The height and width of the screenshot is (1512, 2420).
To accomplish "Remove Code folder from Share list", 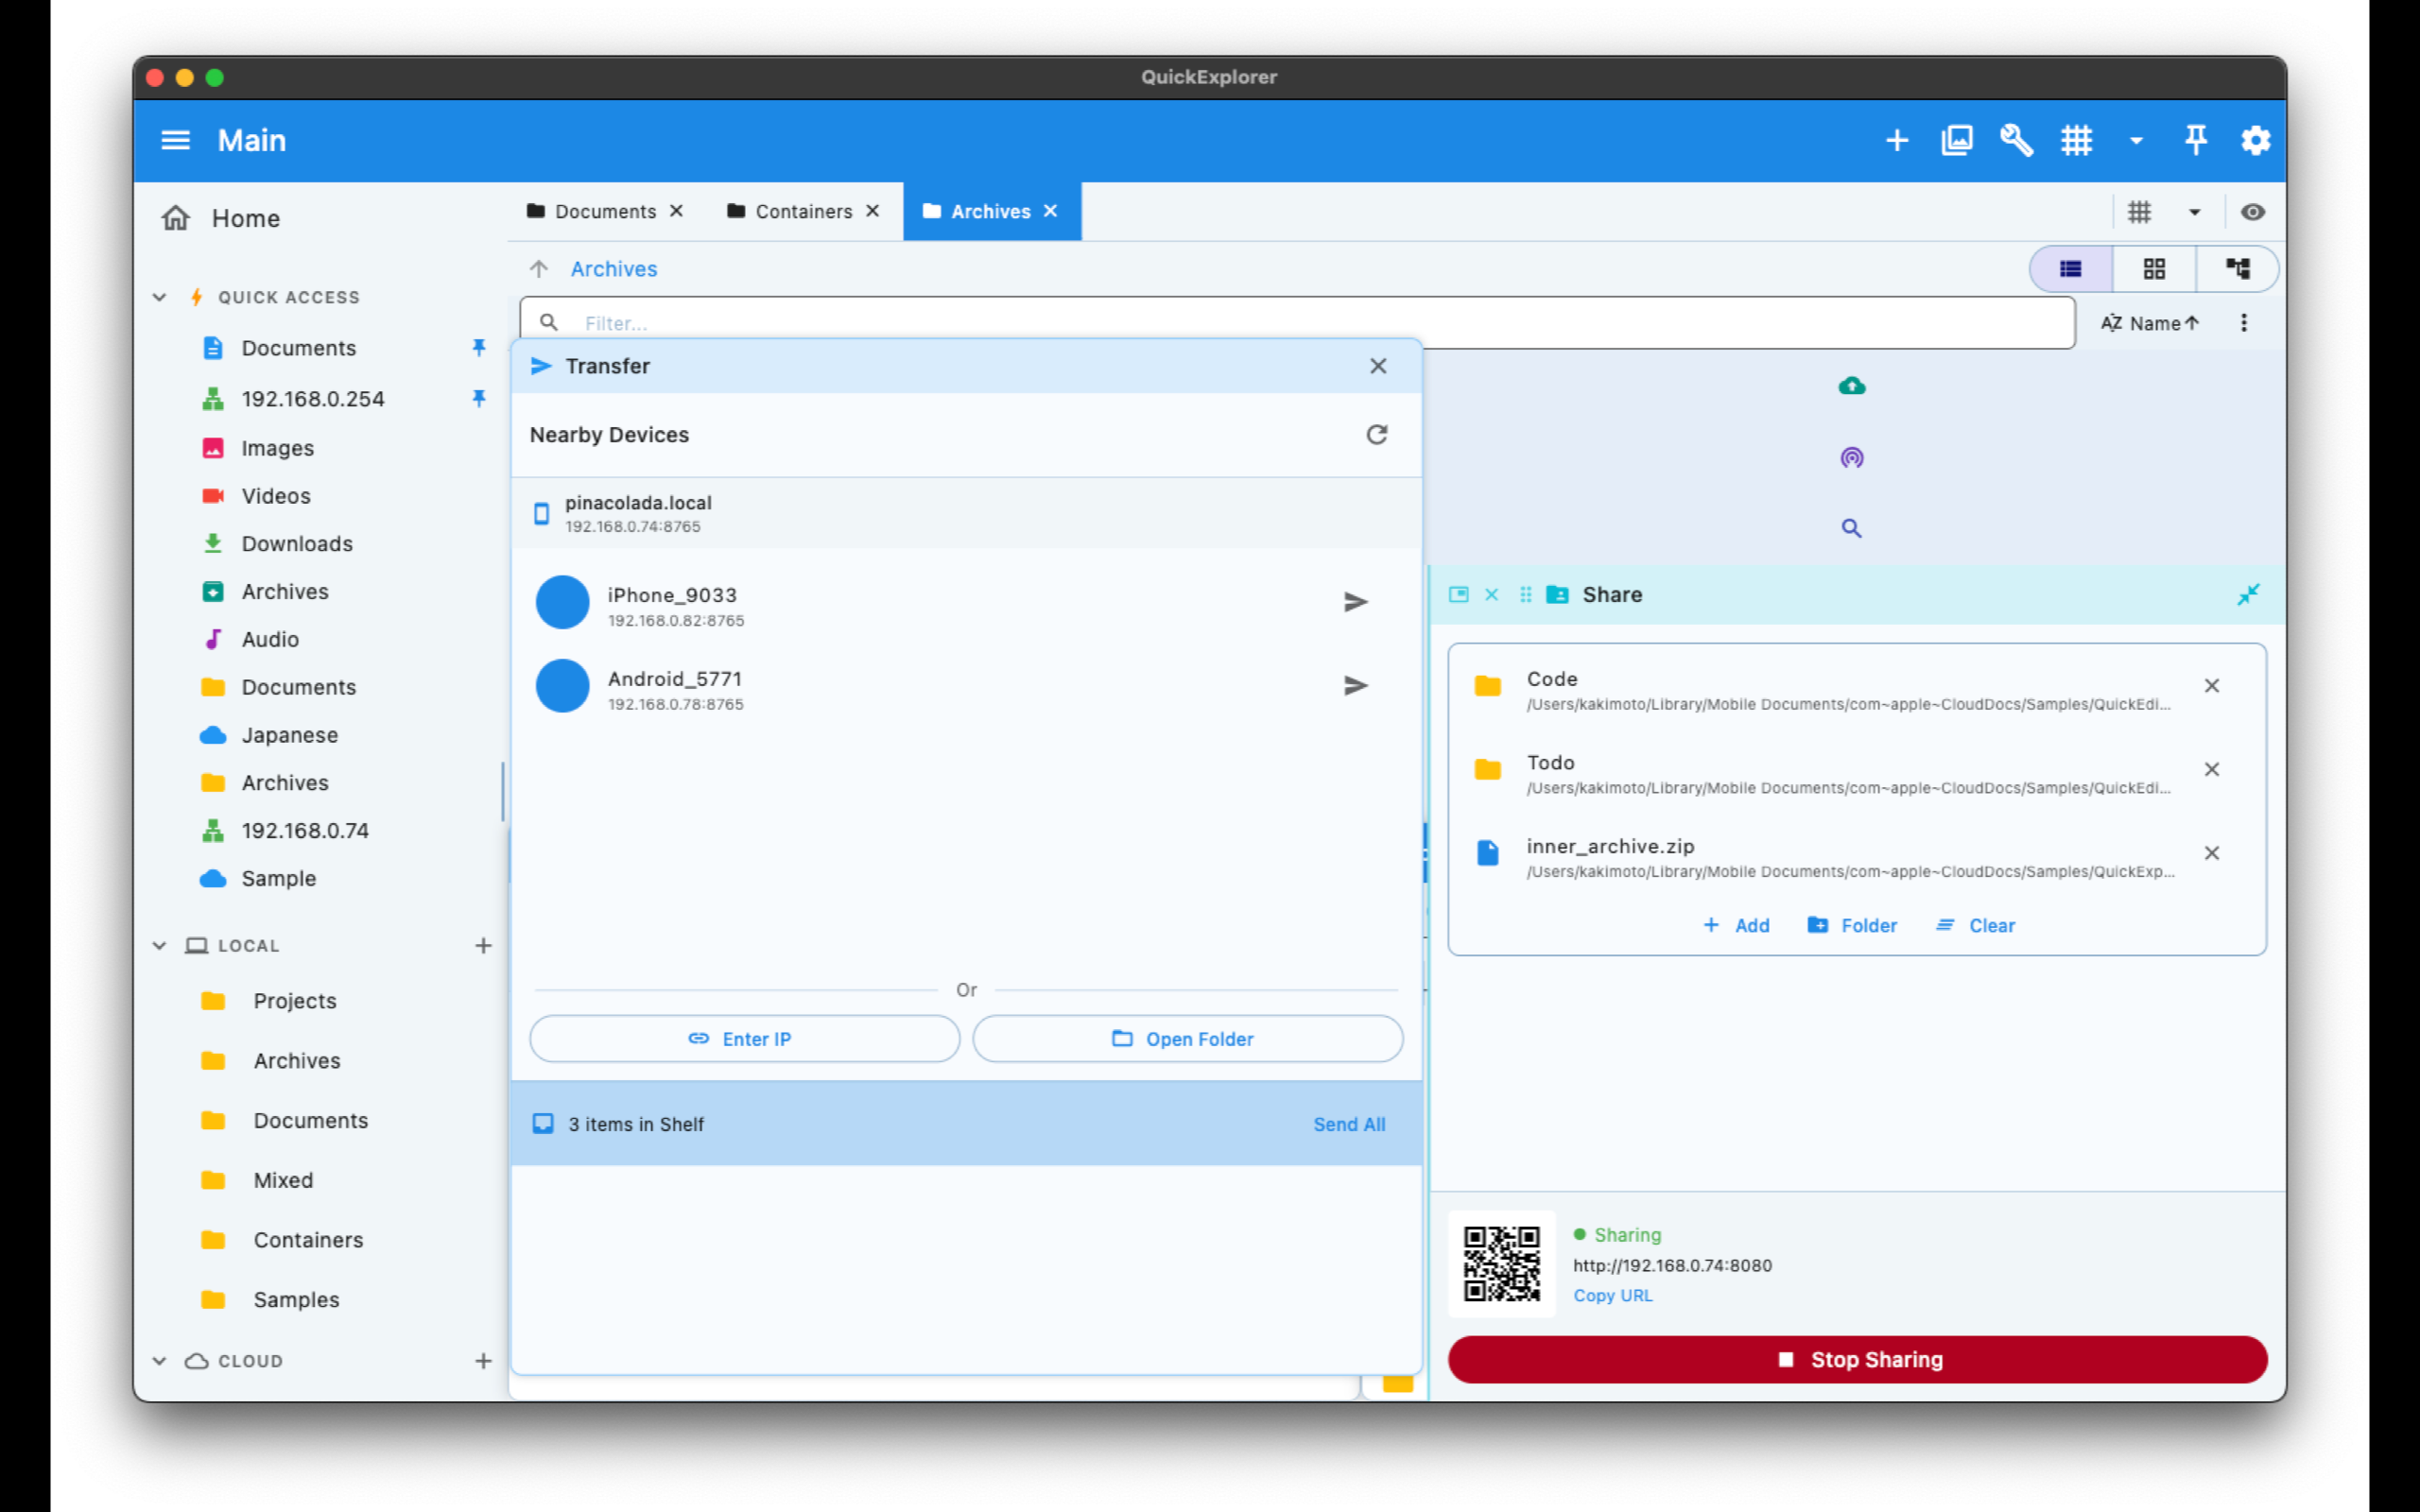I will coord(2212,686).
